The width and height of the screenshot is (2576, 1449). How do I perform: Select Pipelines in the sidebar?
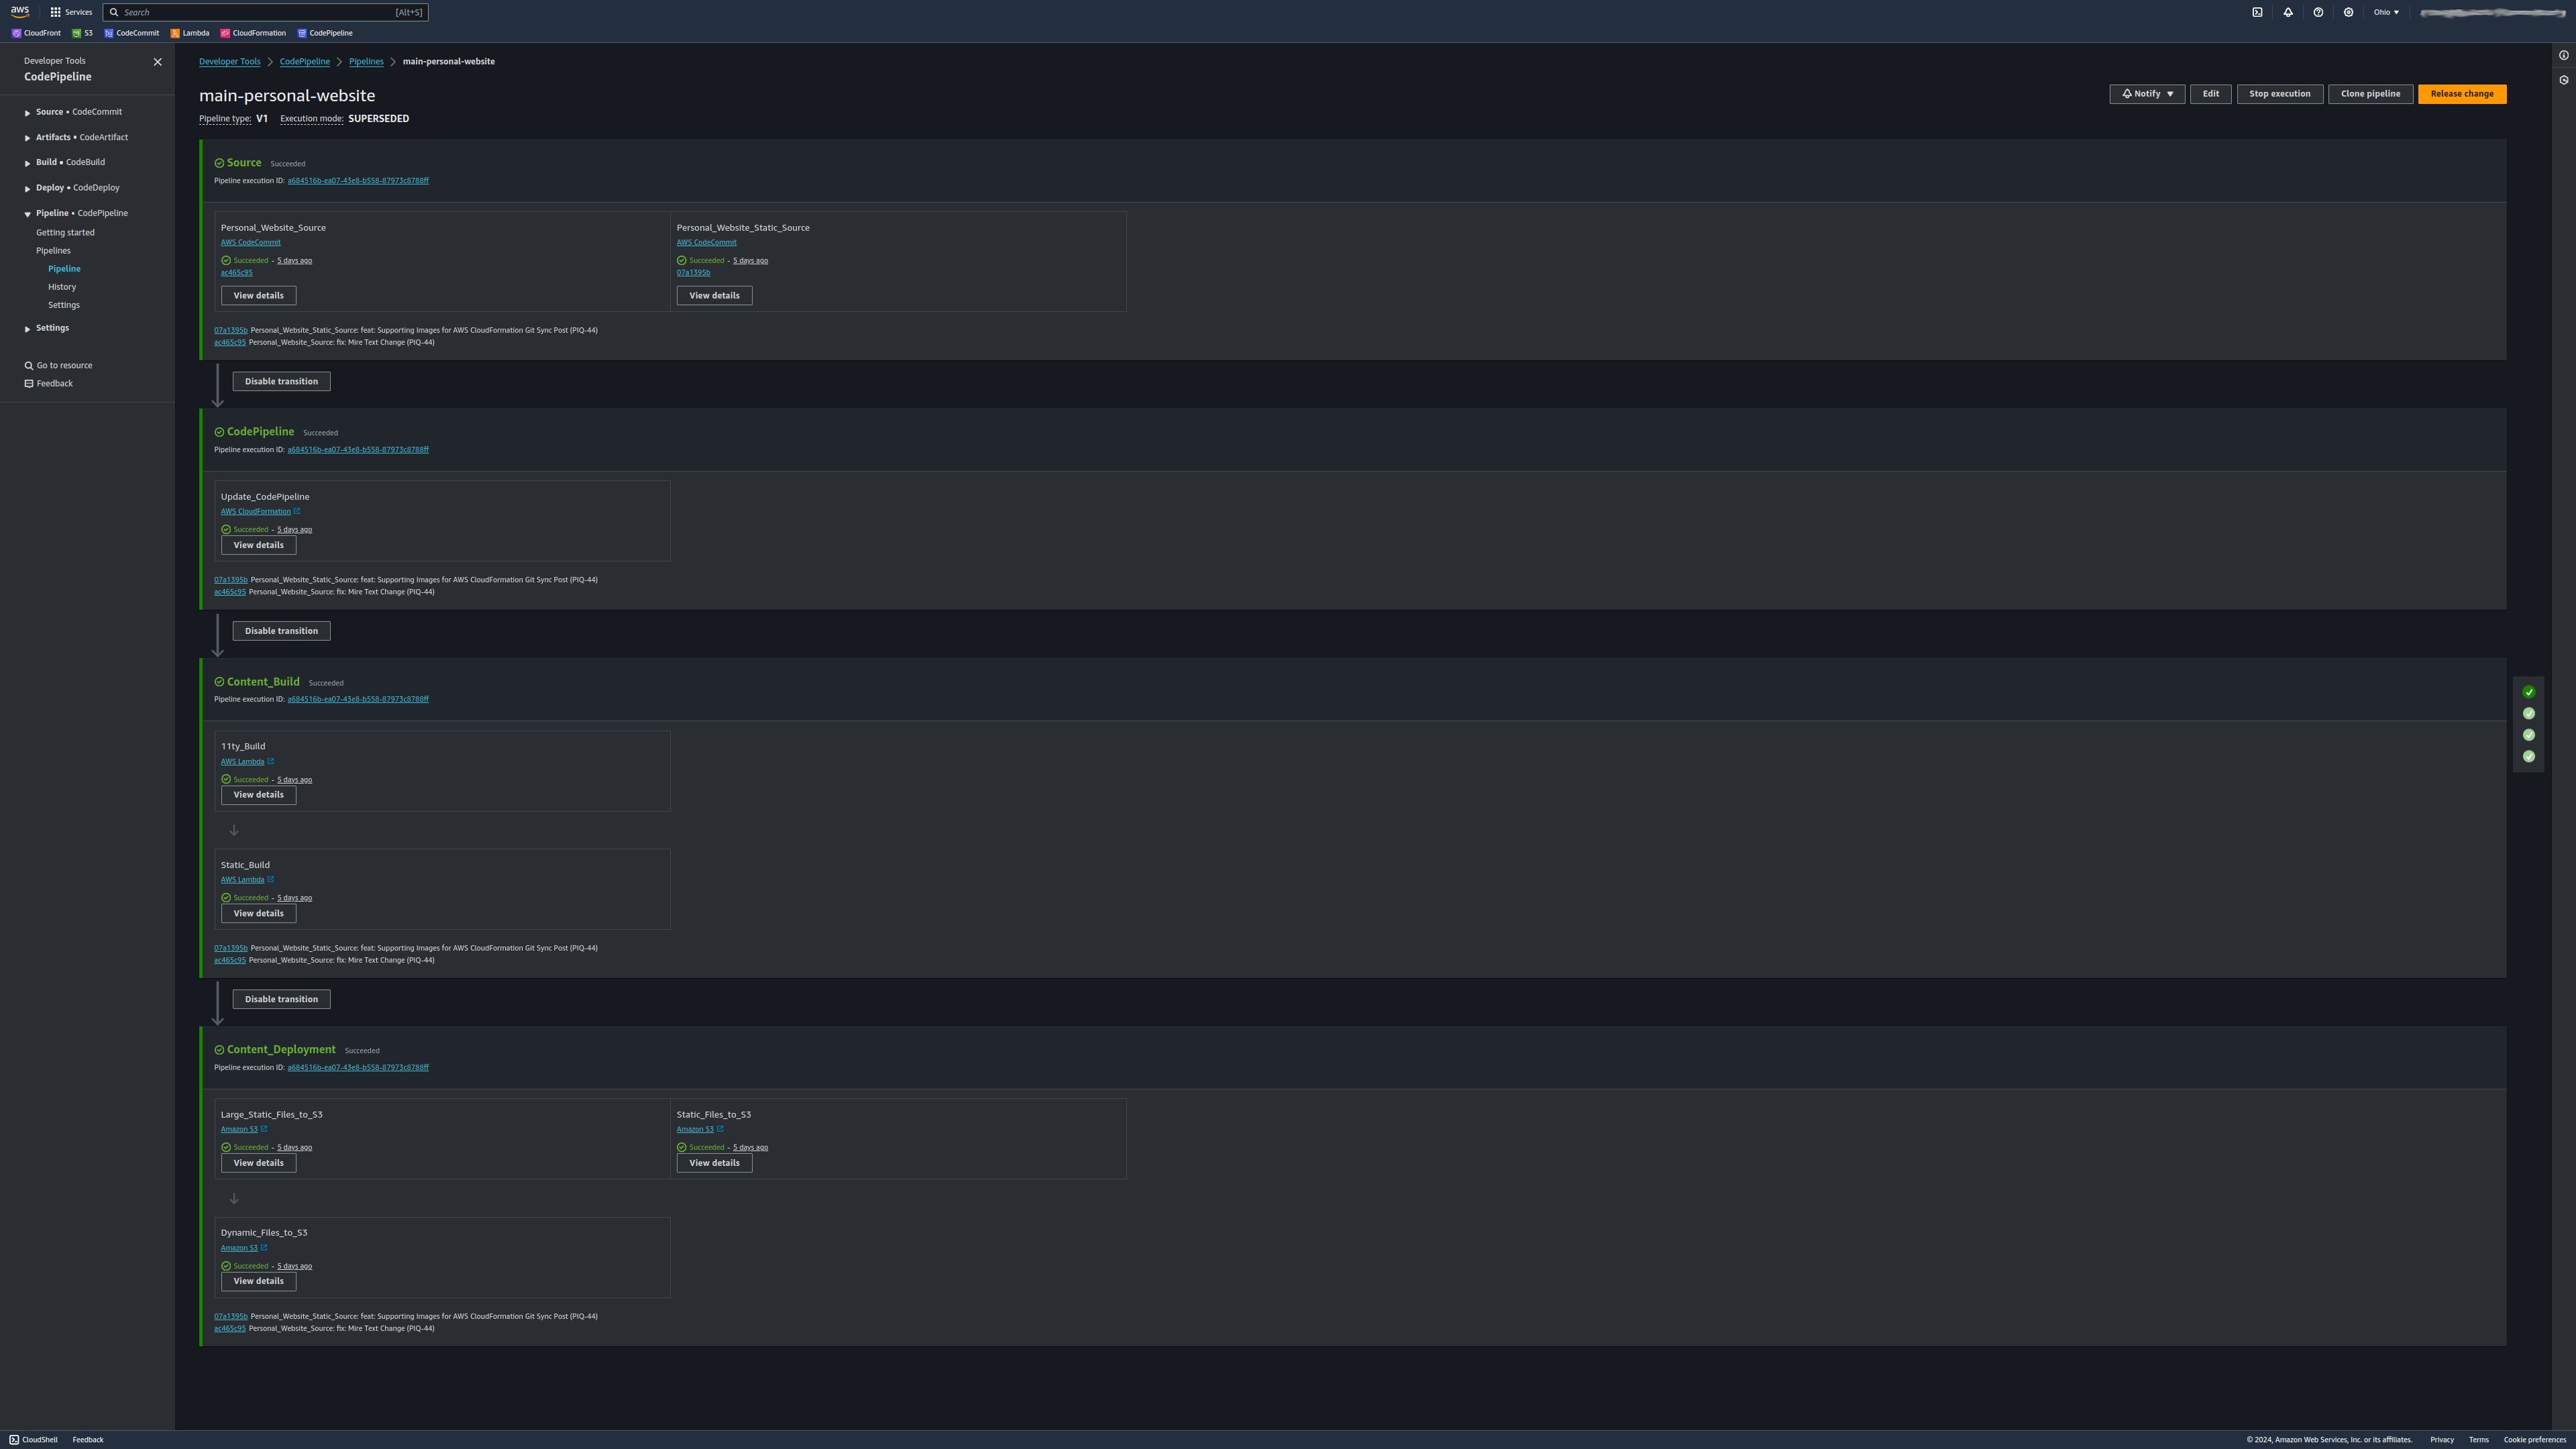[x=53, y=251]
